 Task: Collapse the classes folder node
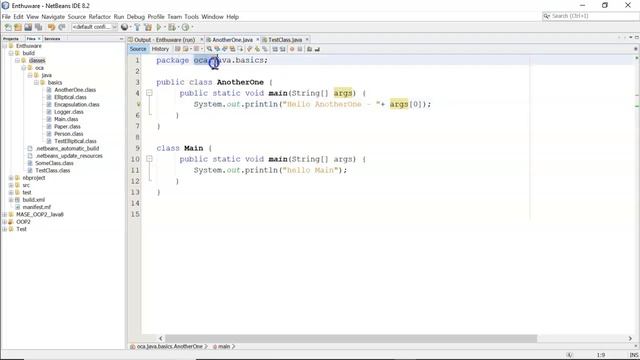17,60
